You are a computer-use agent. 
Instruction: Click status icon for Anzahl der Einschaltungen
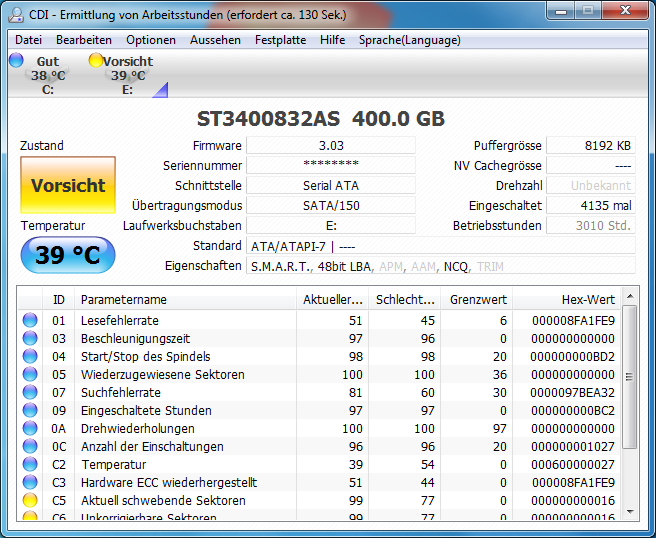click(30, 446)
